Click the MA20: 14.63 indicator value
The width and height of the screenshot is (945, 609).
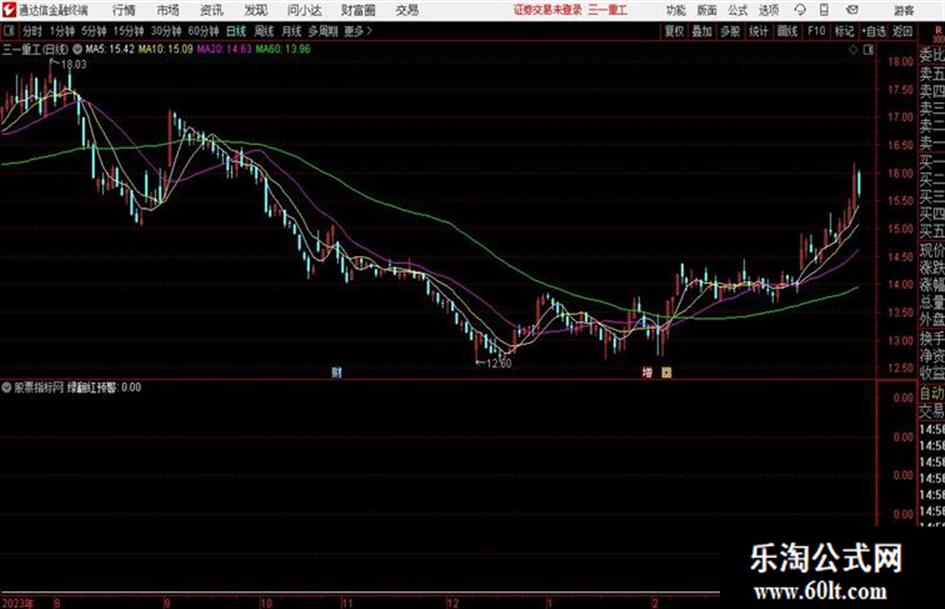[x=224, y=49]
